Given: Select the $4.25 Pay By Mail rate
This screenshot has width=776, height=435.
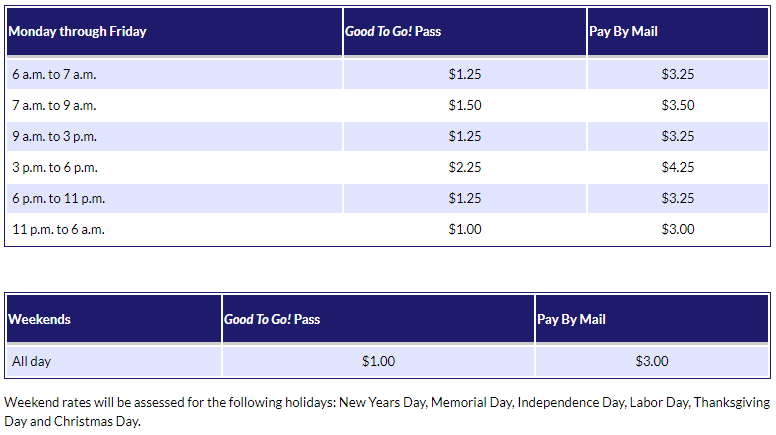Looking at the screenshot, I should coord(678,167).
